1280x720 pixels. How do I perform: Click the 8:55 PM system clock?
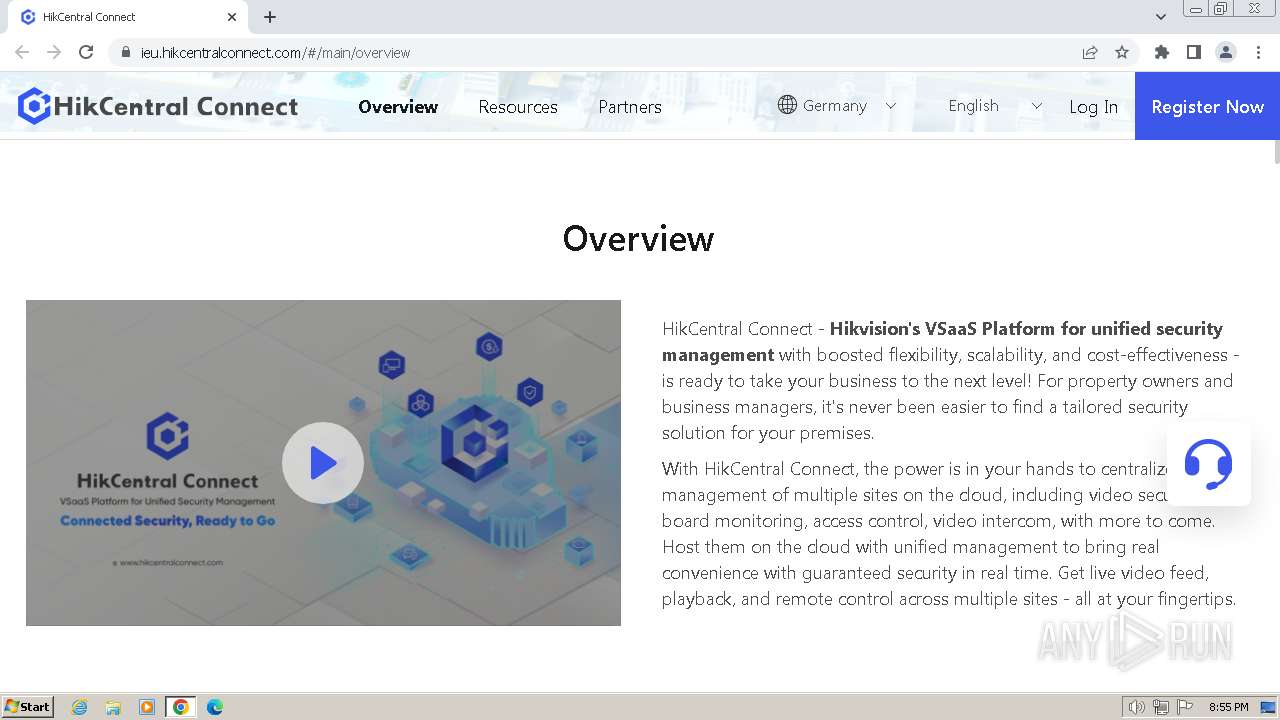point(1228,707)
